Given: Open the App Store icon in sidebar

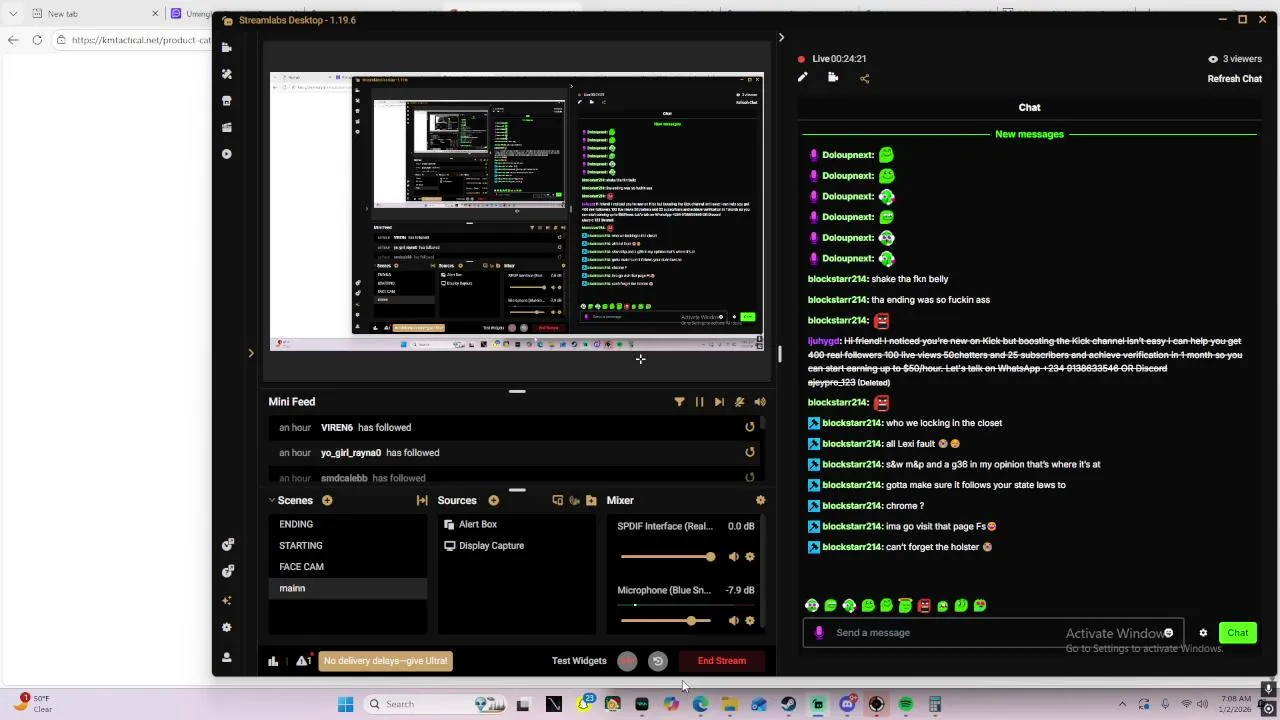Looking at the screenshot, I should click(x=227, y=101).
